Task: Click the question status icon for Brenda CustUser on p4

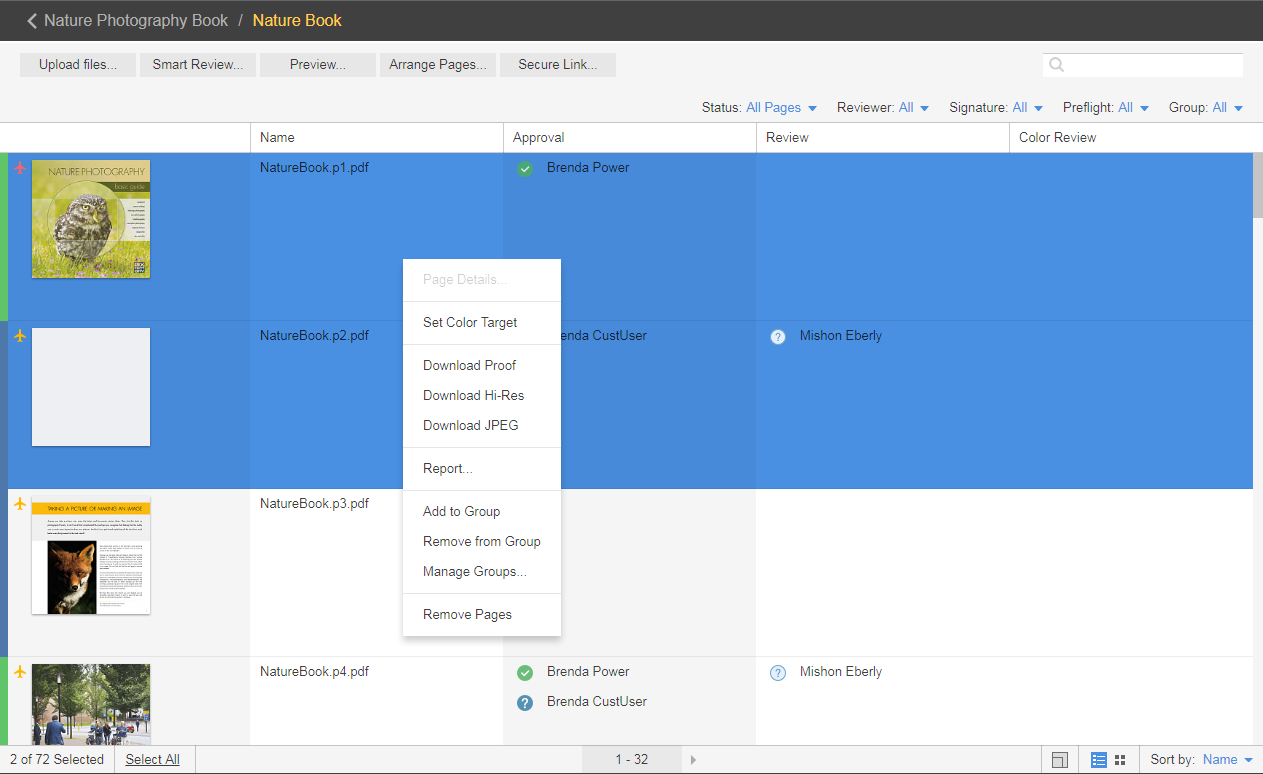Action: pyautogui.click(x=525, y=703)
